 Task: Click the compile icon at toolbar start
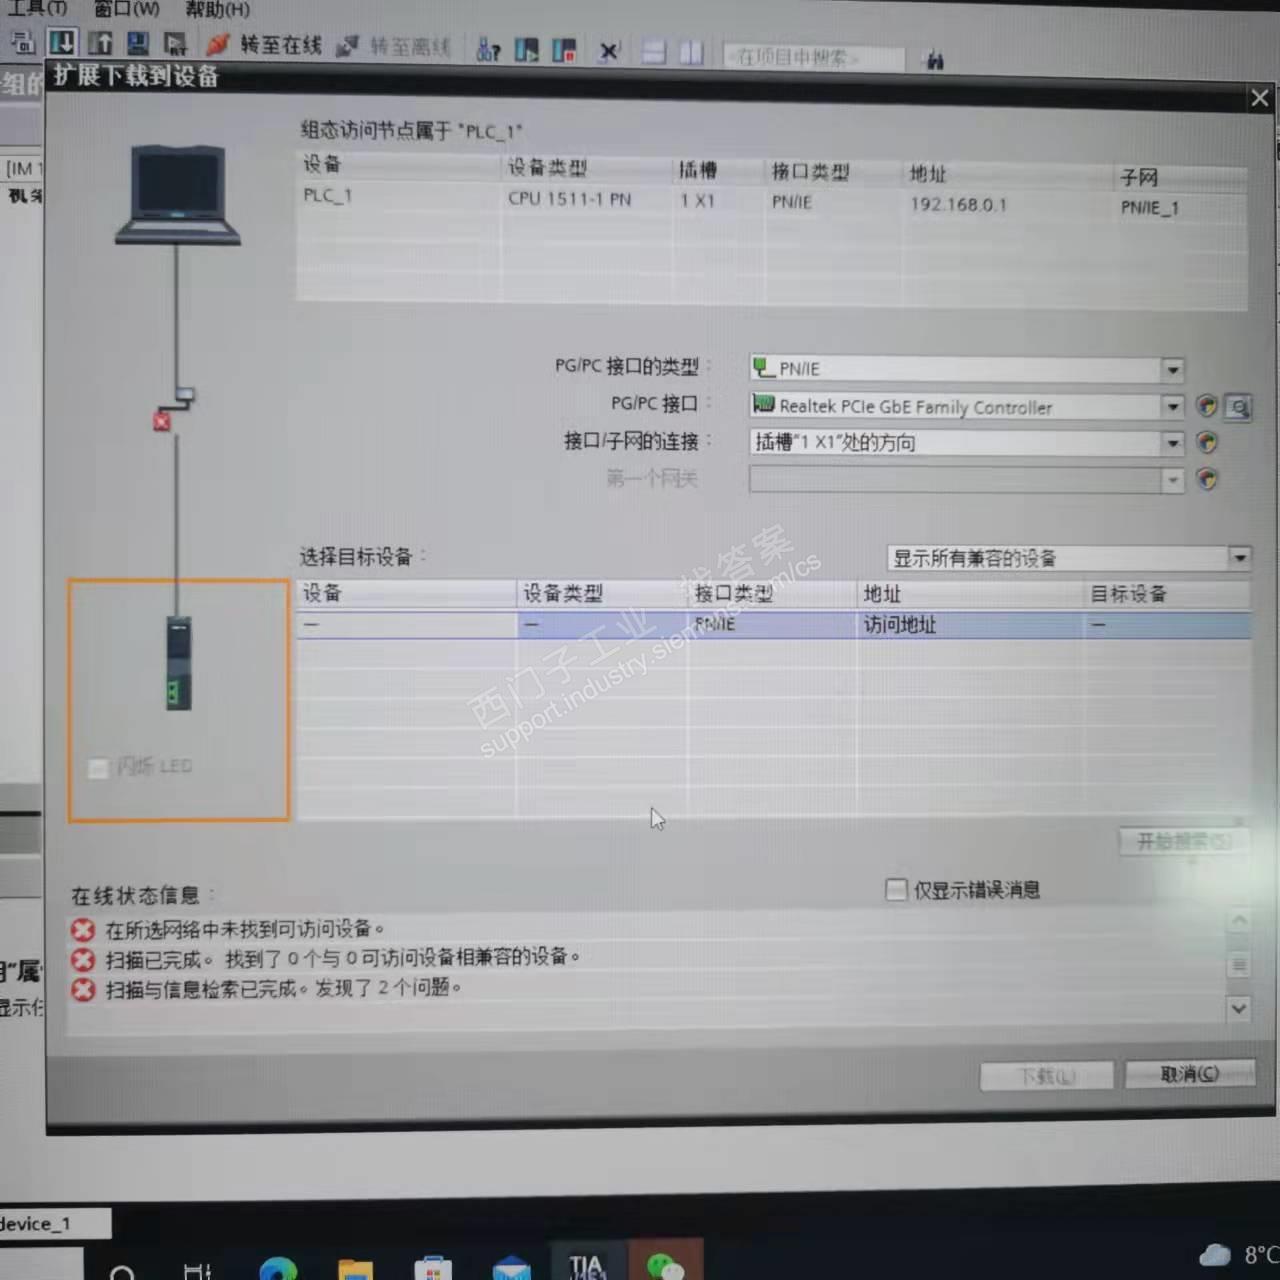tap(23, 41)
